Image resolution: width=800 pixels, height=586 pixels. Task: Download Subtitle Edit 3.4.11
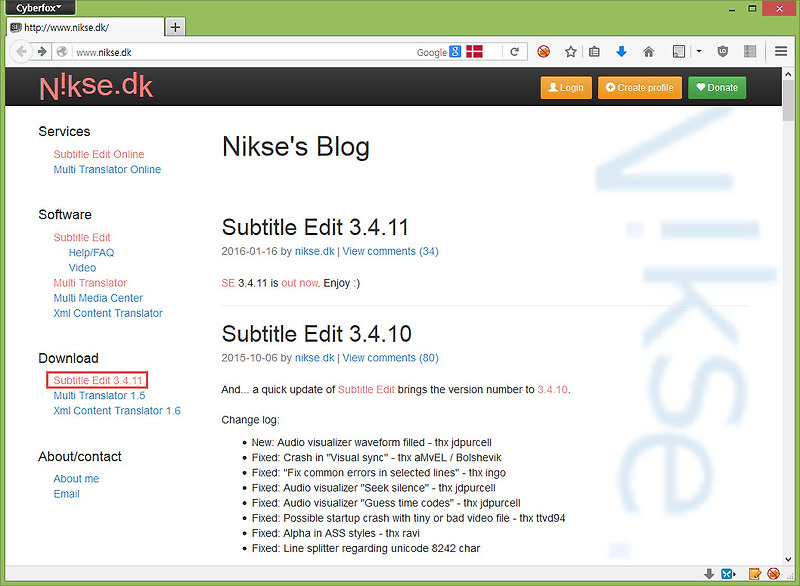(x=97, y=380)
